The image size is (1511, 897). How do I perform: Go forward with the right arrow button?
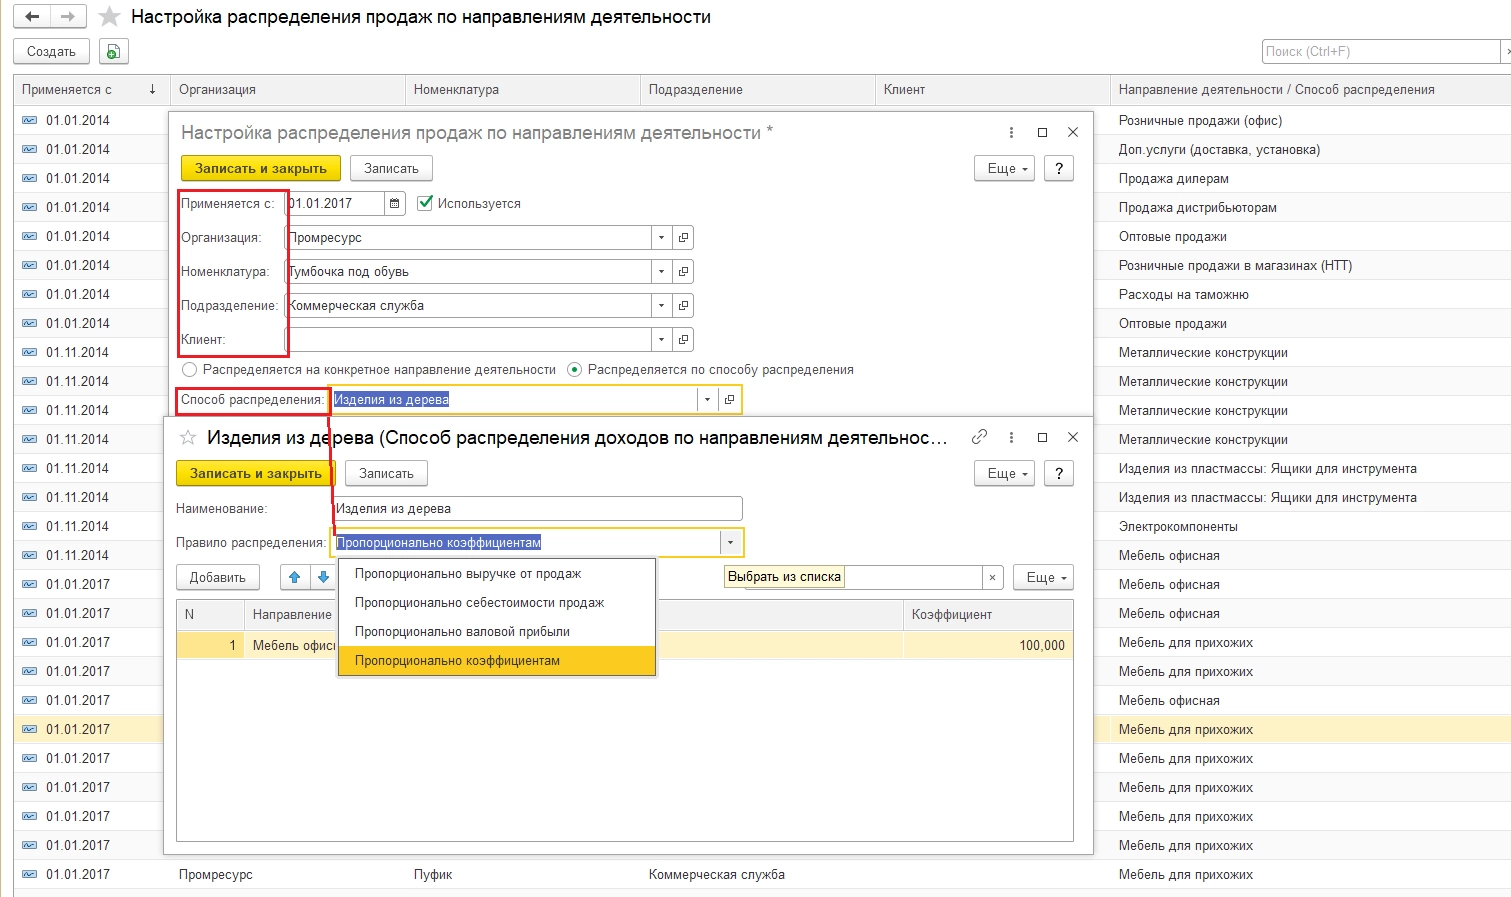pos(68,17)
